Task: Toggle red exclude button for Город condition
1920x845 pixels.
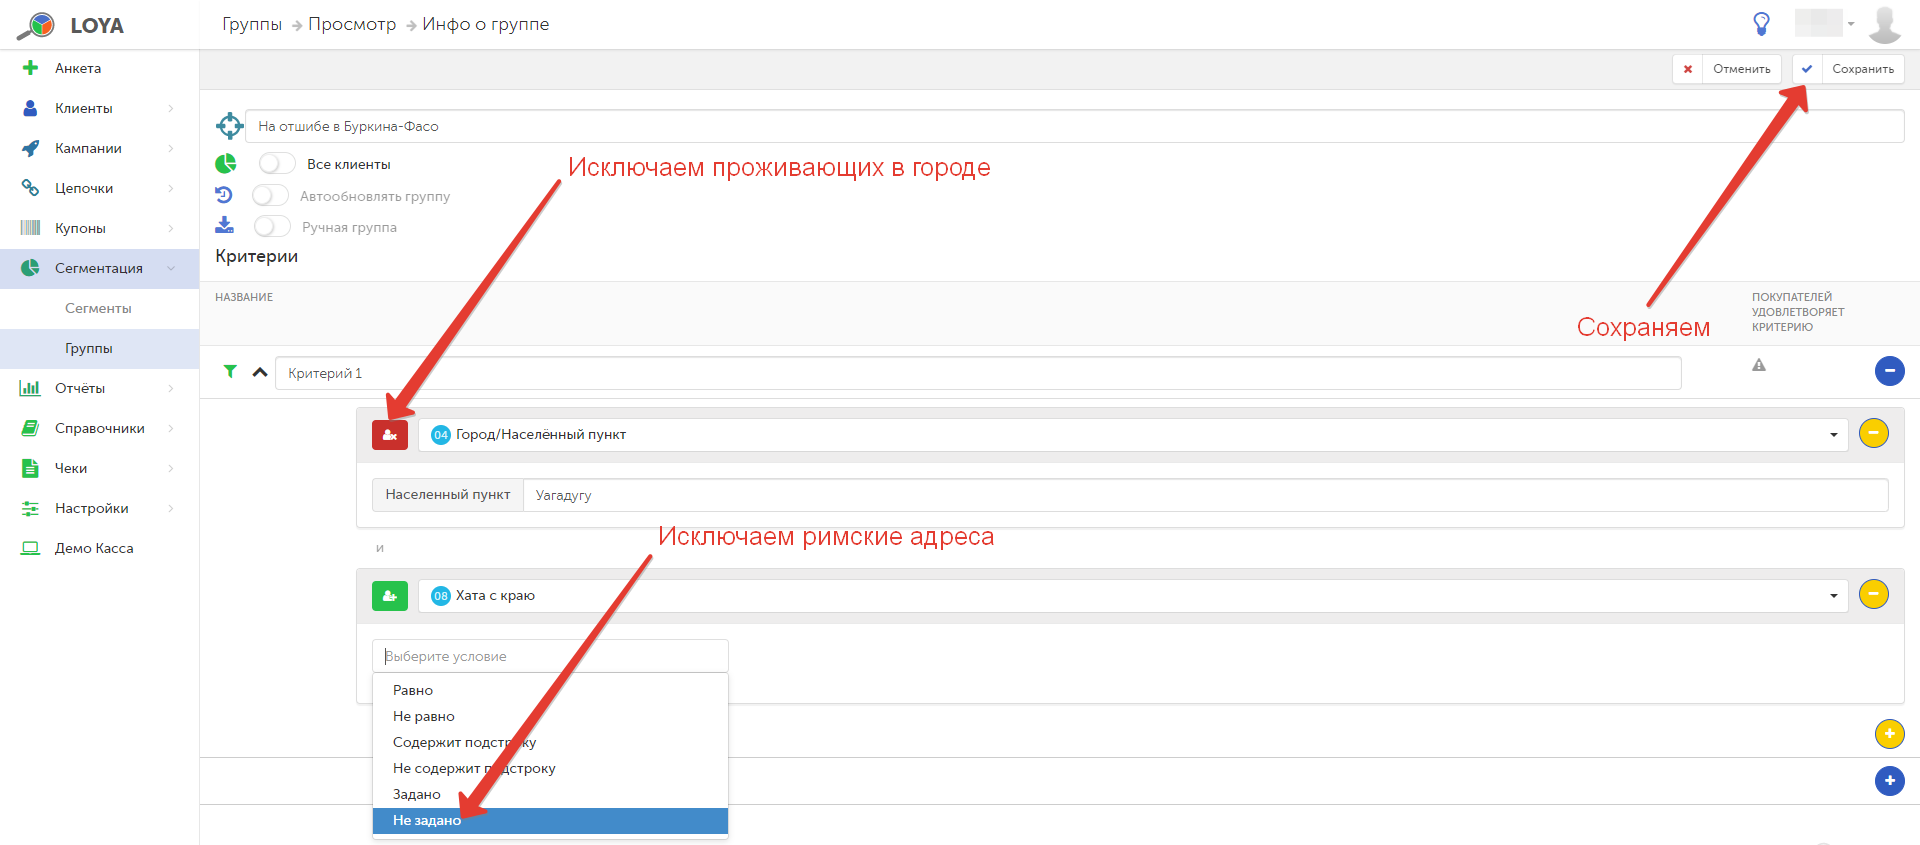Action: click(x=390, y=434)
